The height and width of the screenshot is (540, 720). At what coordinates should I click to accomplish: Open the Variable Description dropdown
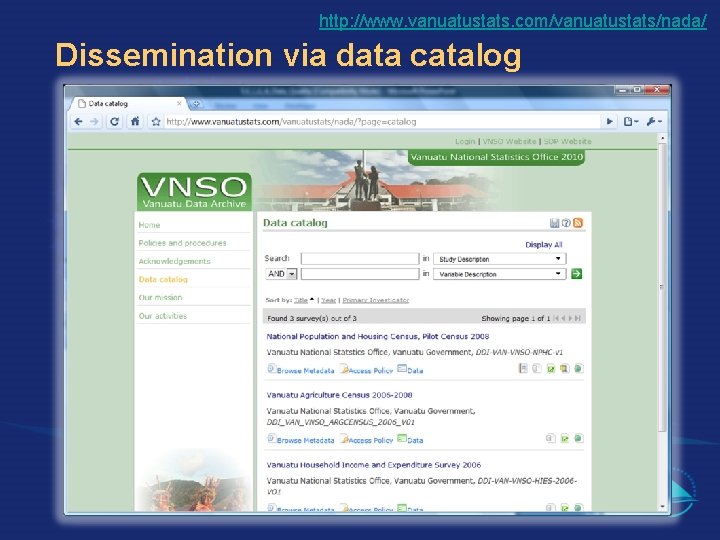click(500, 274)
